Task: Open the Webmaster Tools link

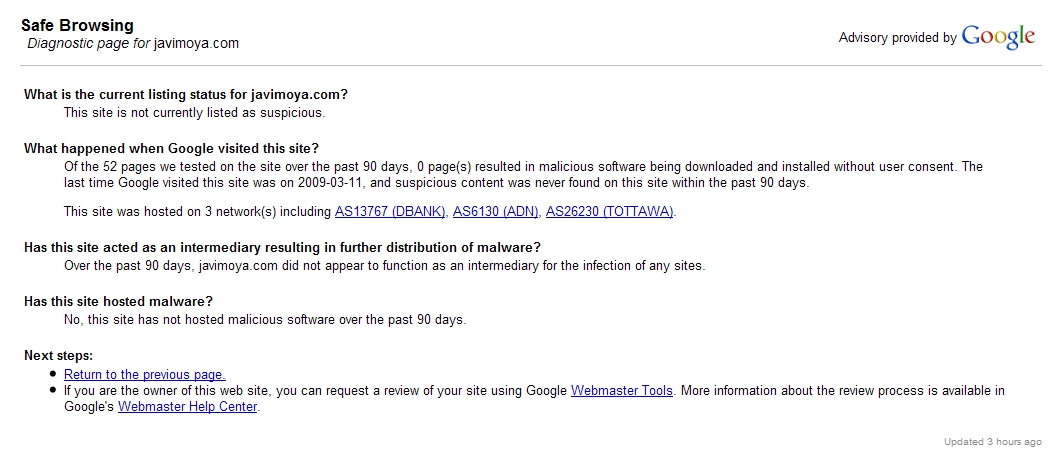Action: click(x=621, y=390)
